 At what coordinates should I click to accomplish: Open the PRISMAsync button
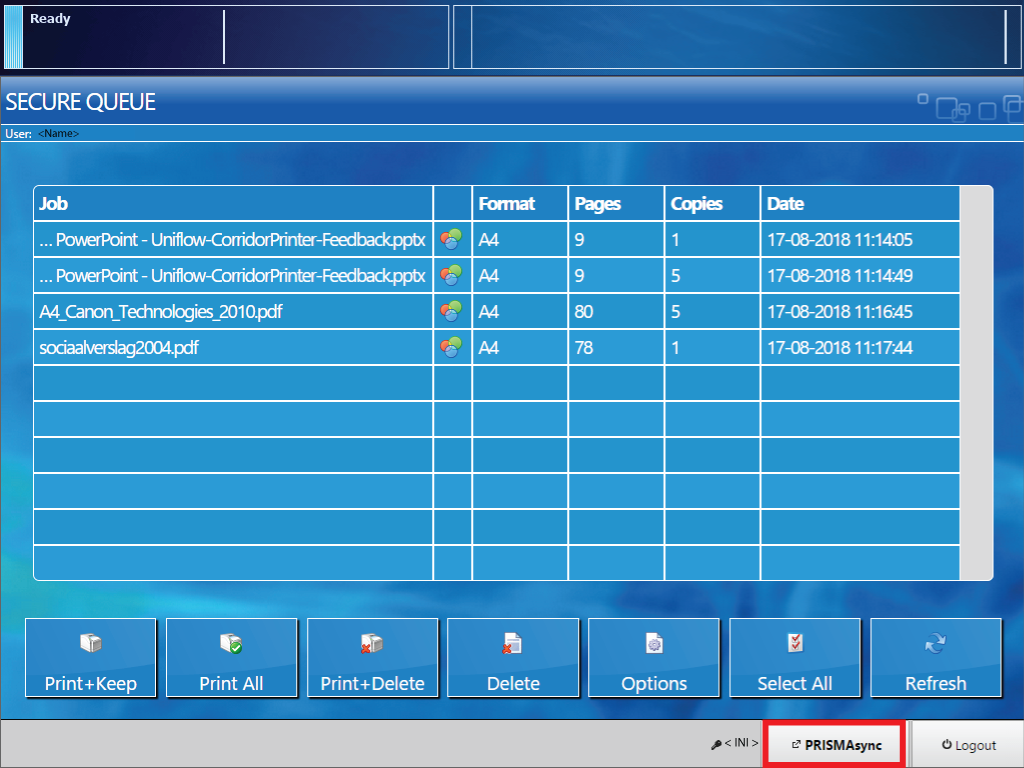click(x=835, y=745)
